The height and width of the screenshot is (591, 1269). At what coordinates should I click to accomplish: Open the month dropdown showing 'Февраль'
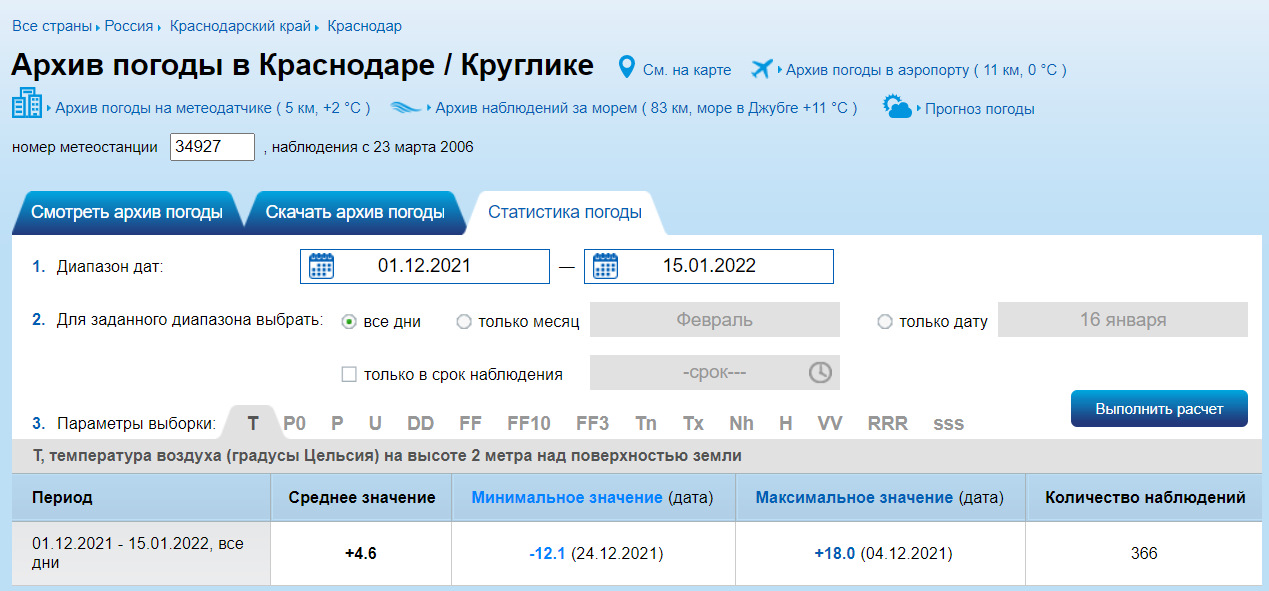714,319
